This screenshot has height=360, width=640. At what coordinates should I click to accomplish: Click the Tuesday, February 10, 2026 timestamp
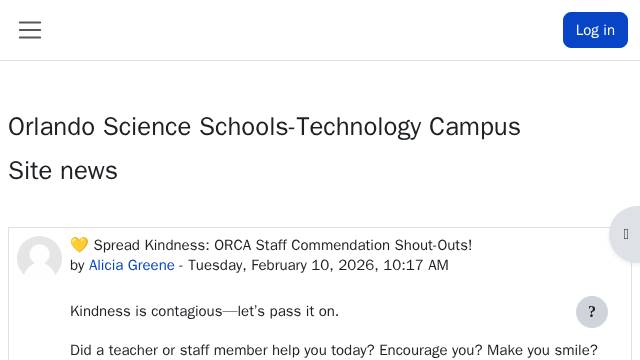point(282,265)
